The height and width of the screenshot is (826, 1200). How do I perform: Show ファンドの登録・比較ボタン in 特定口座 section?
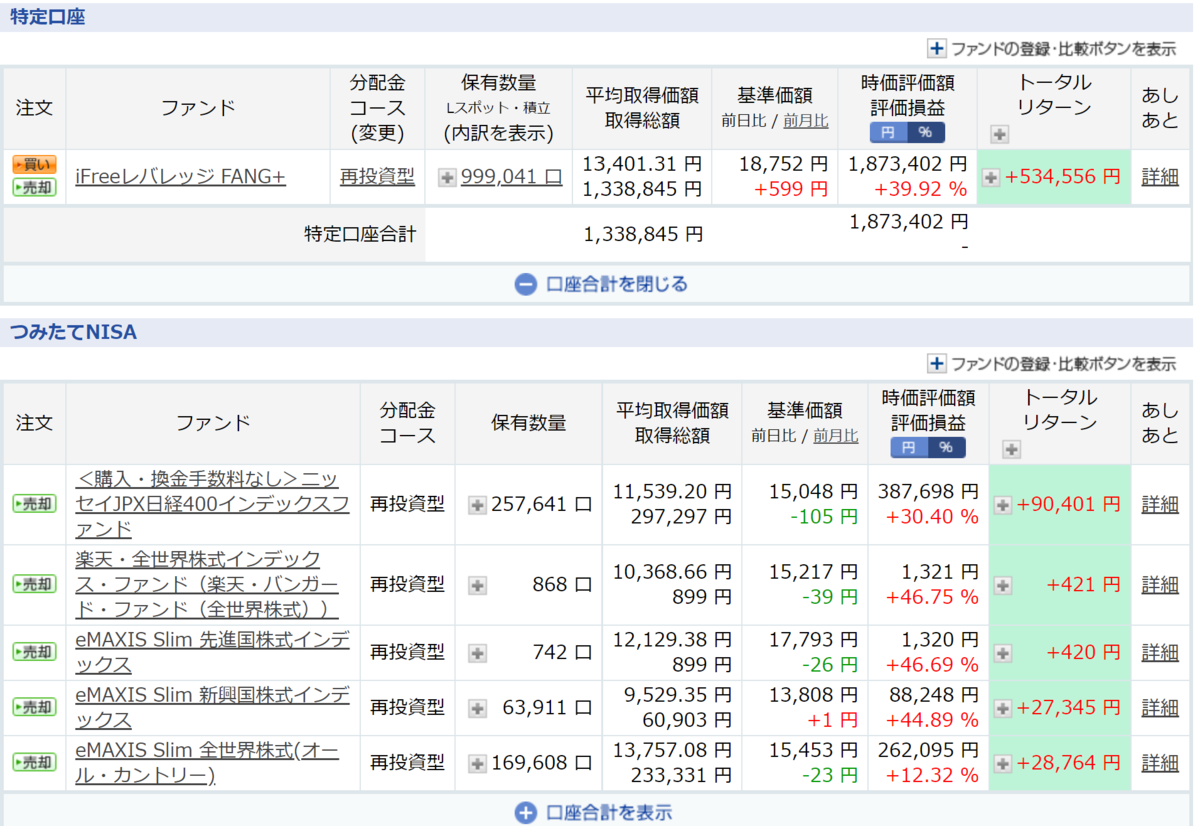click(x=1052, y=49)
